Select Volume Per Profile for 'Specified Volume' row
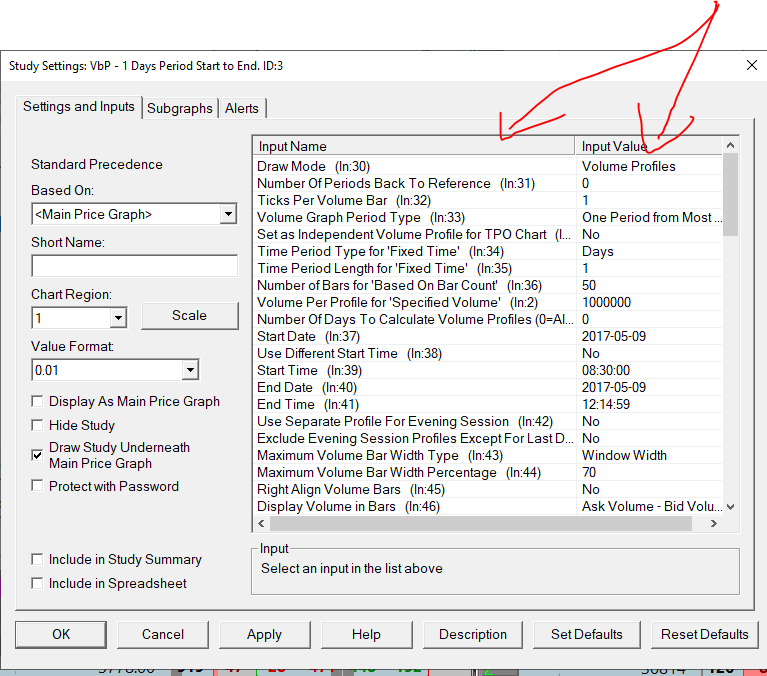The height and width of the screenshot is (676, 767). [x=488, y=302]
